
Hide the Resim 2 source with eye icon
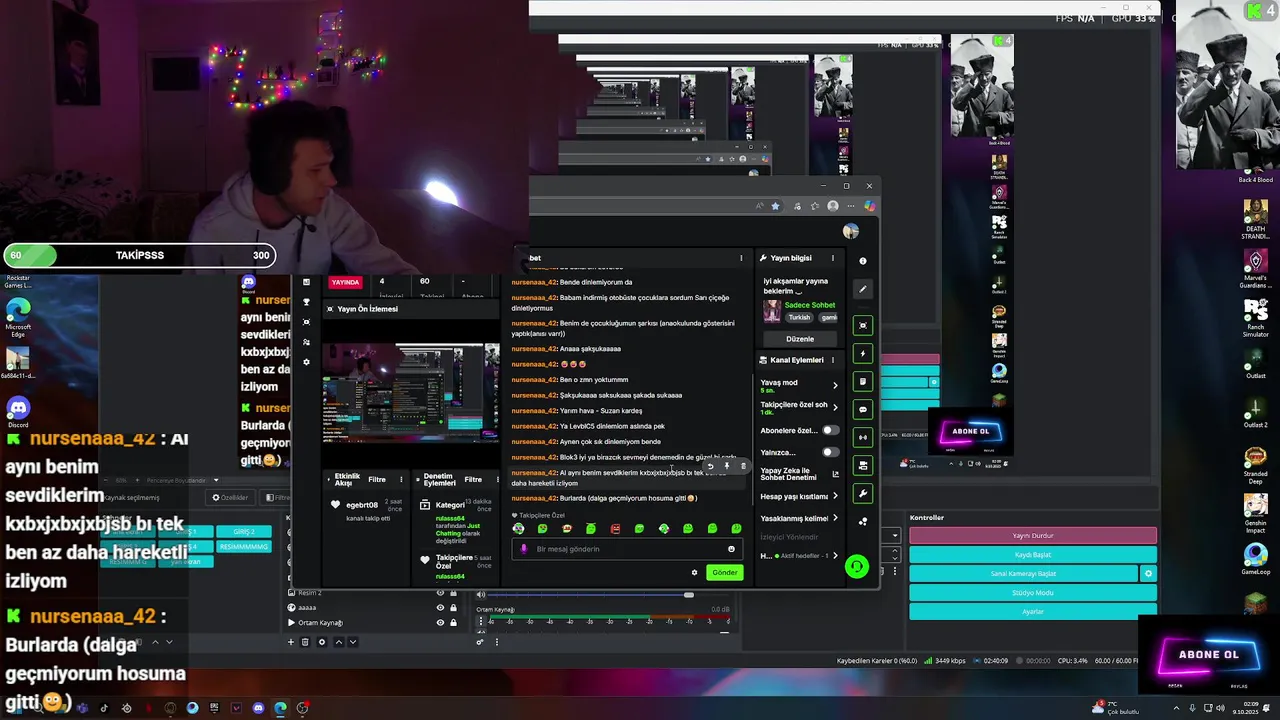point(440,593)
